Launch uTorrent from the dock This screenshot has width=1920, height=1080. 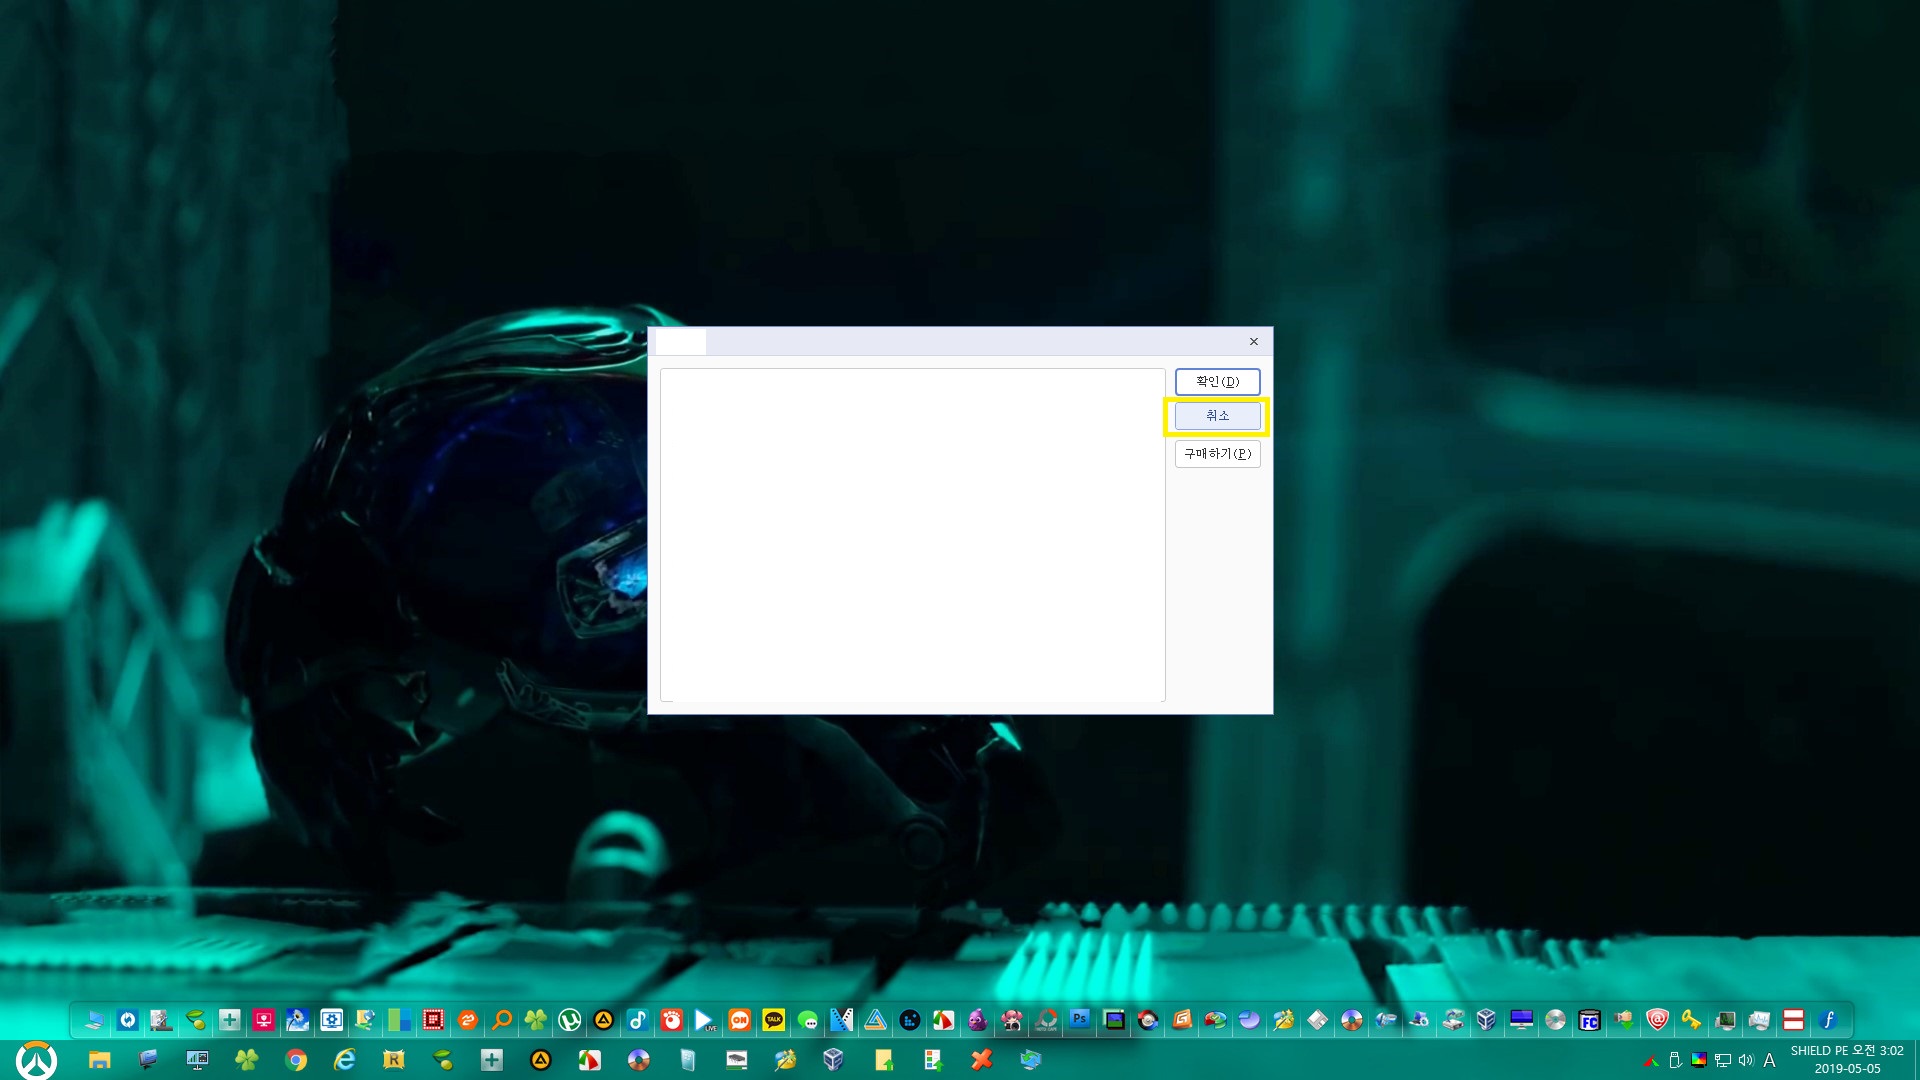coord(570,1020)
